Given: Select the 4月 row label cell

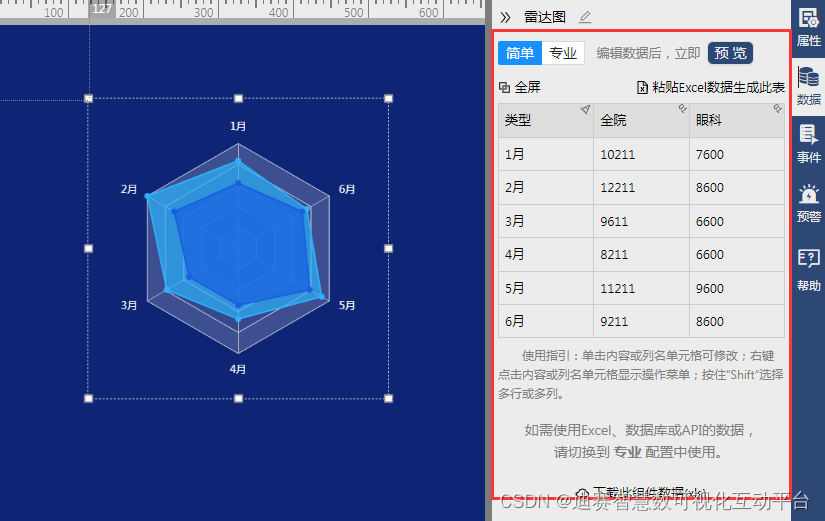Looking at the screenshot, I should pos(546,255).
